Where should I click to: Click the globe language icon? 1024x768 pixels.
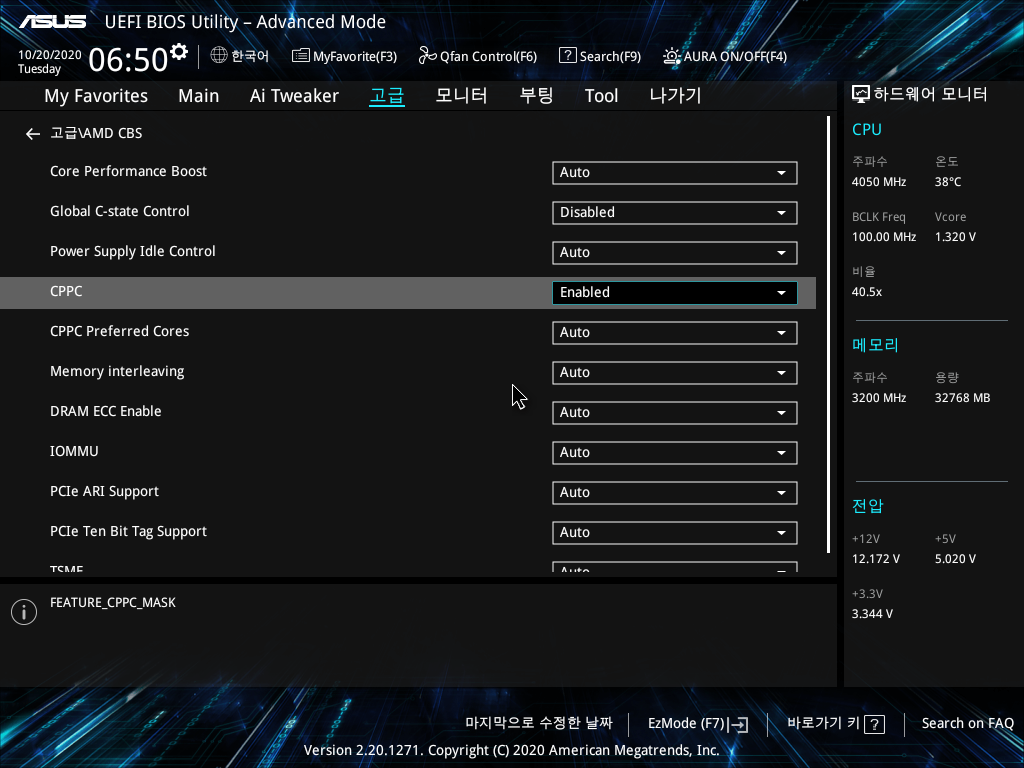click(x=219, y=56)
